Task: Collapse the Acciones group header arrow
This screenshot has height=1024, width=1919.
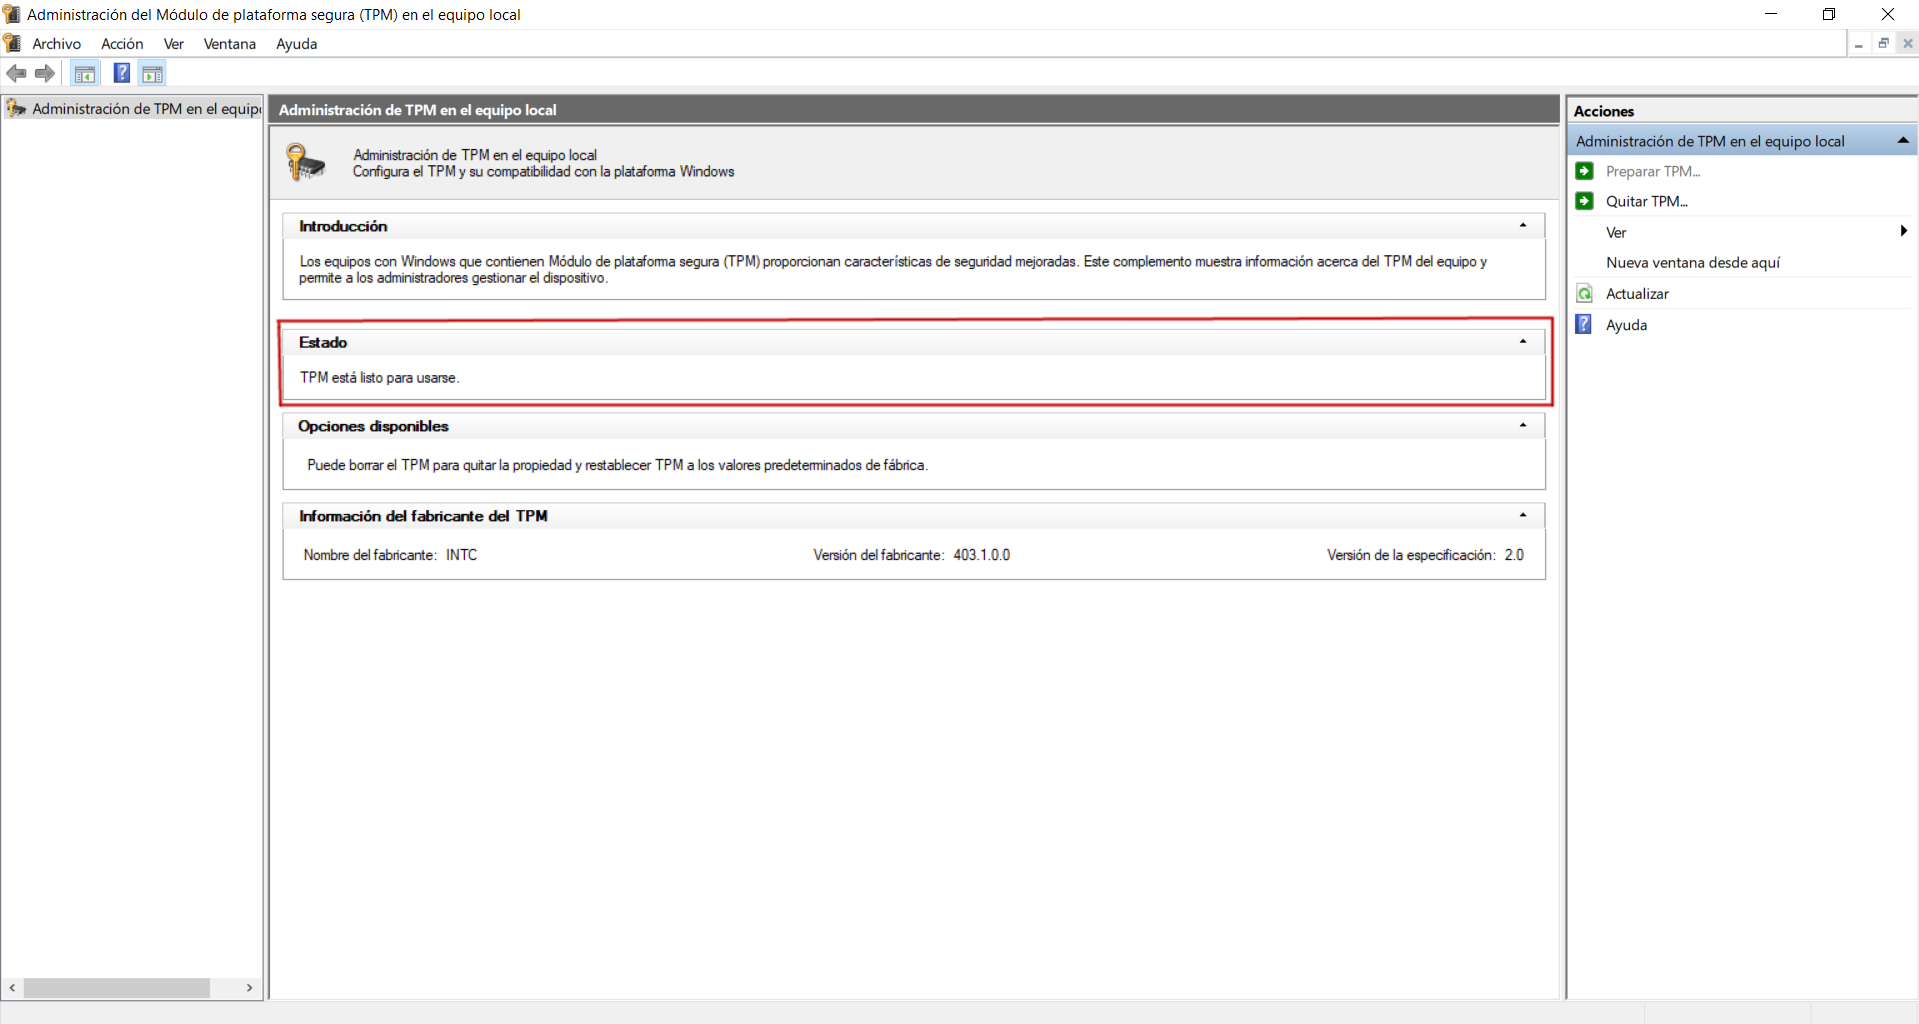Action: click(1903, 141)
